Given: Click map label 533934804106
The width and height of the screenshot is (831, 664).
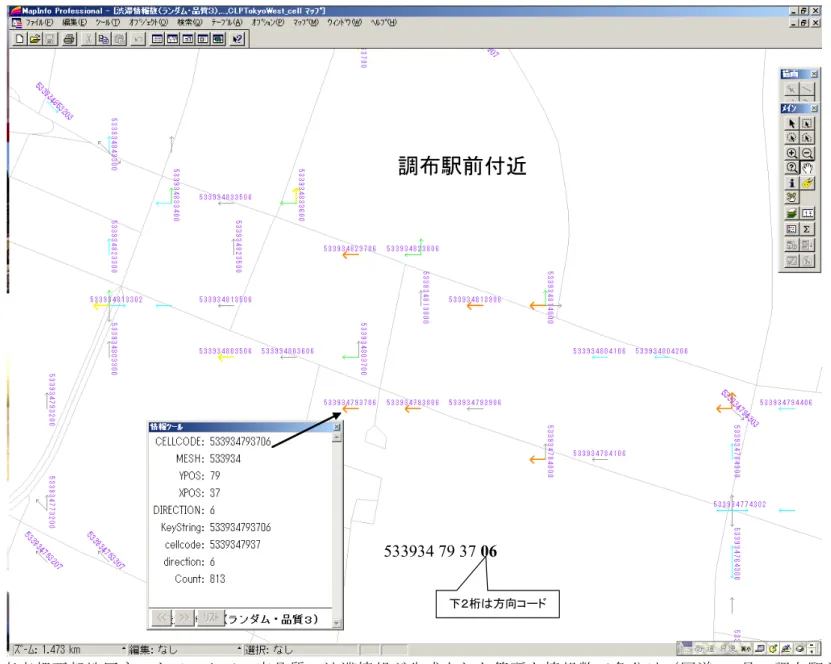Looking at the screenshot, I should [599, 351].
